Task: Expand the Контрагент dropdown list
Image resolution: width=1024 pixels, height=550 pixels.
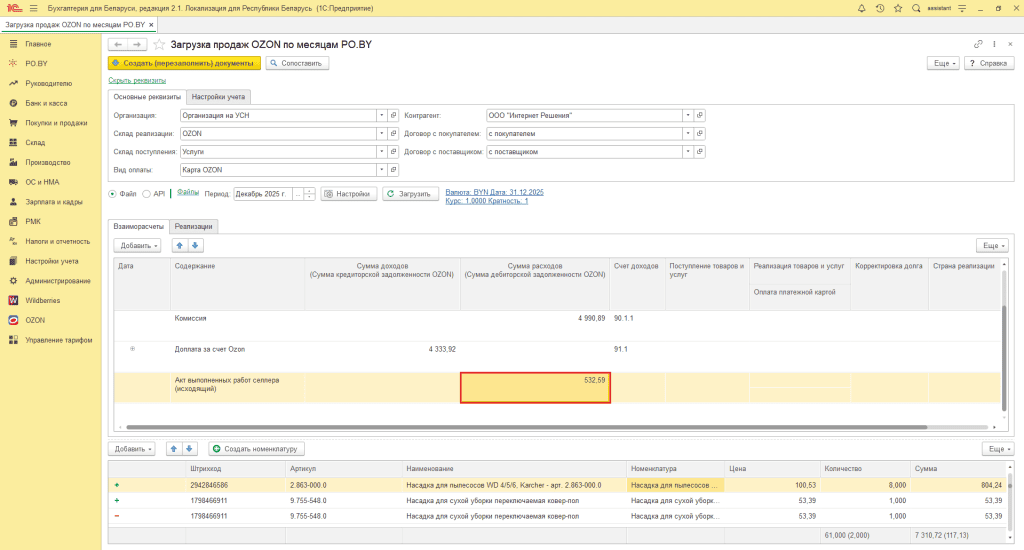Action: 688,115
